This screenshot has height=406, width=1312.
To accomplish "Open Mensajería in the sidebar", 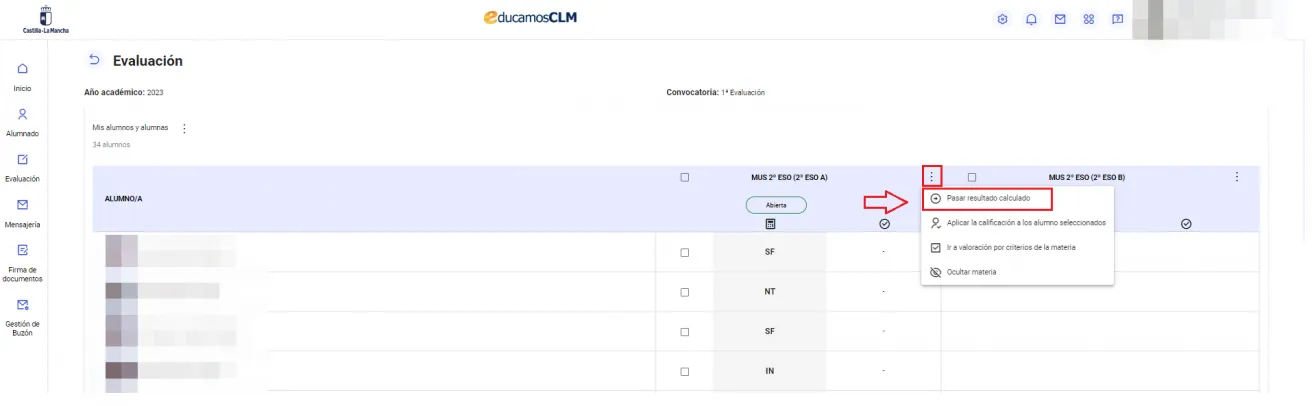I will click(22, 214).
